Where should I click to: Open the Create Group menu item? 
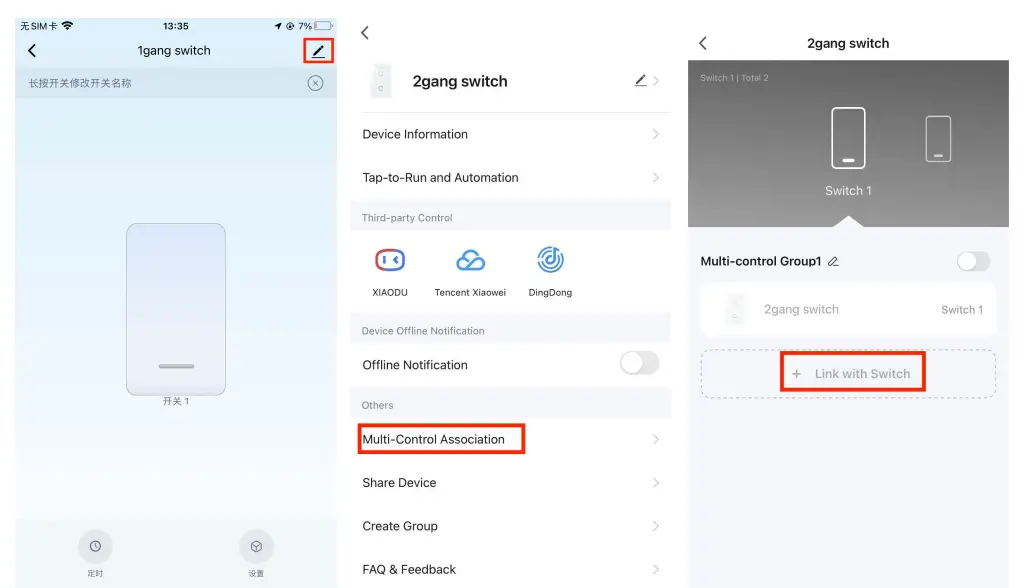pyautogui.click(x=510, y=526)
